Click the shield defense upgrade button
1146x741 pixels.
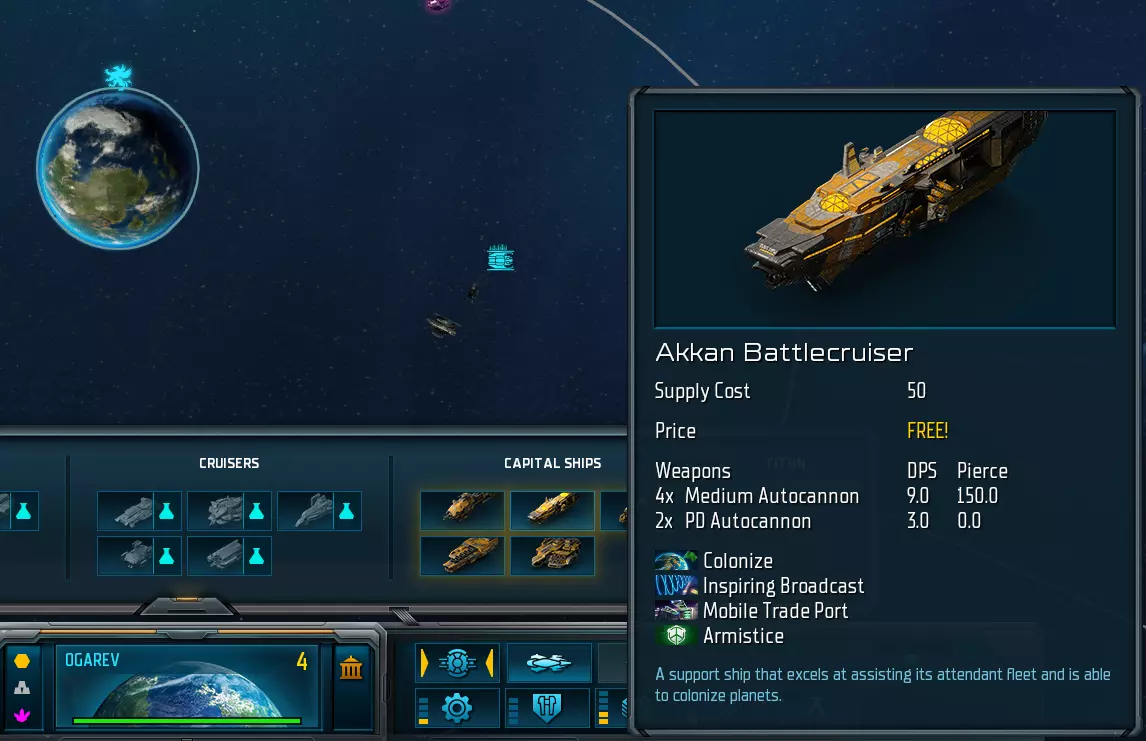coord(547,708)
